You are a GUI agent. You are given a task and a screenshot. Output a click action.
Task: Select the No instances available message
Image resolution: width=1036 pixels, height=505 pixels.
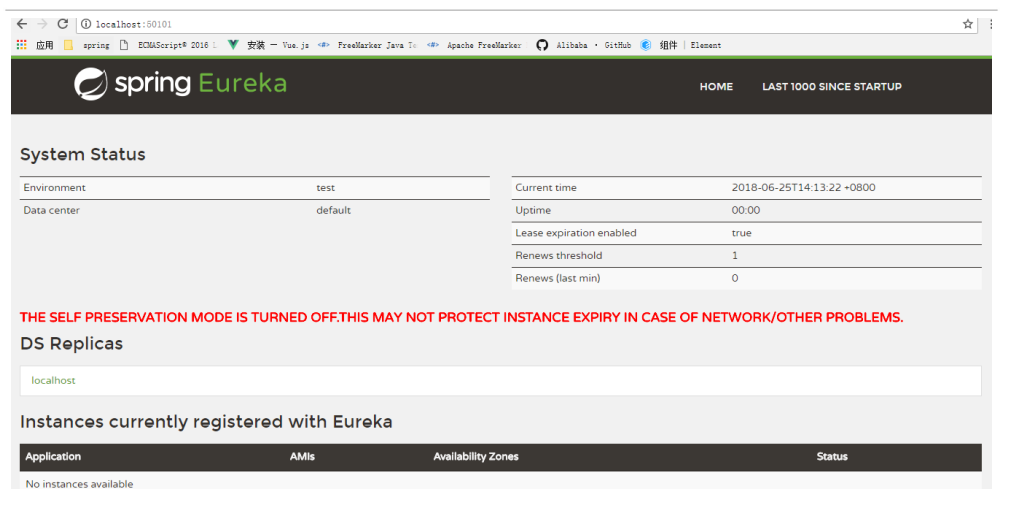pyautogui.click(x=79, y=484)
